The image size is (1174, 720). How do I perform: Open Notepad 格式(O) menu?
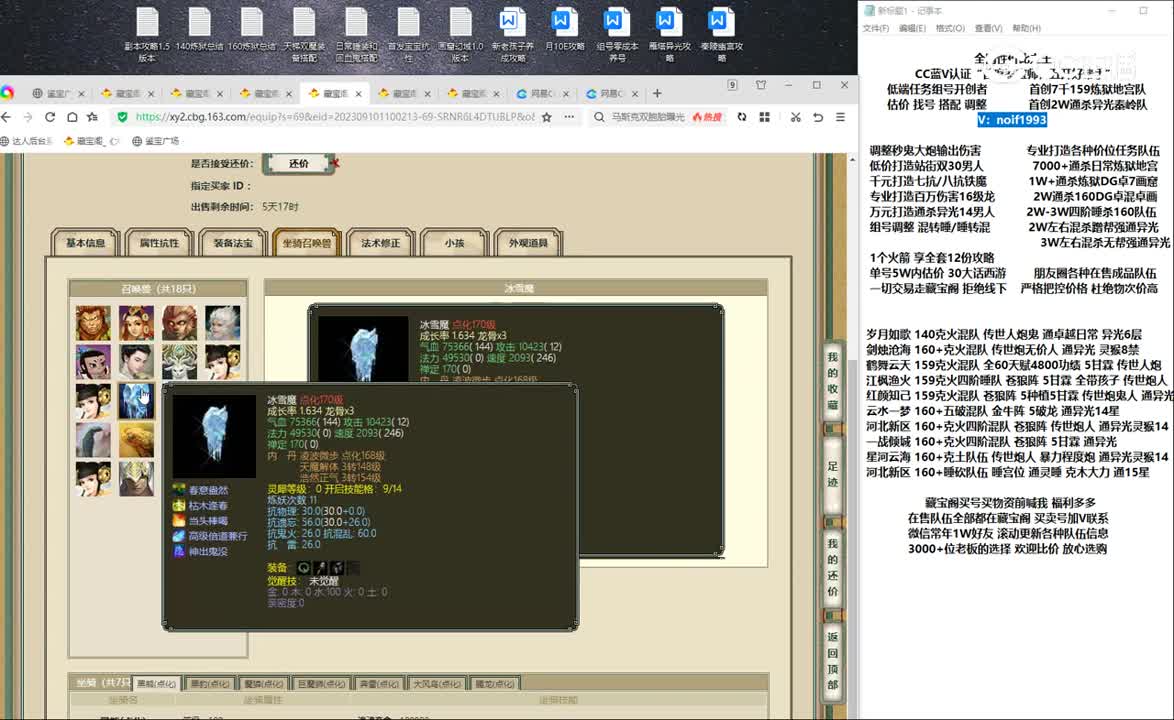tap(950, 28)
